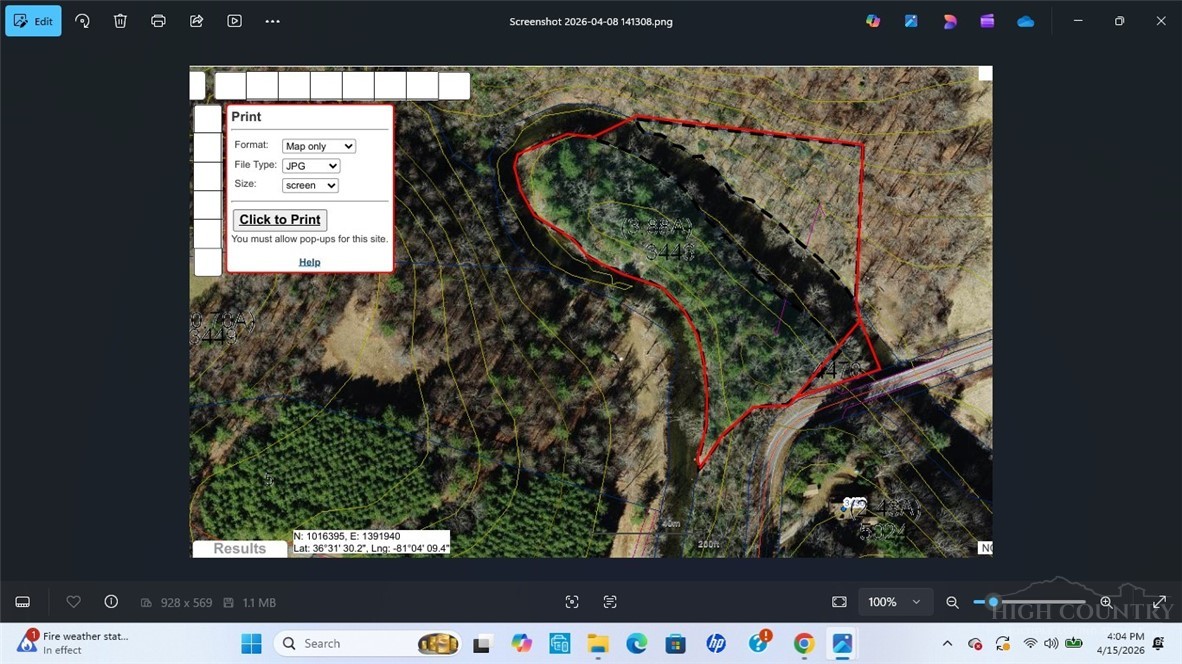This screenshot has height=664, width=1182.
Task: Toggle fit to window icon
Action: coord(839,602)
